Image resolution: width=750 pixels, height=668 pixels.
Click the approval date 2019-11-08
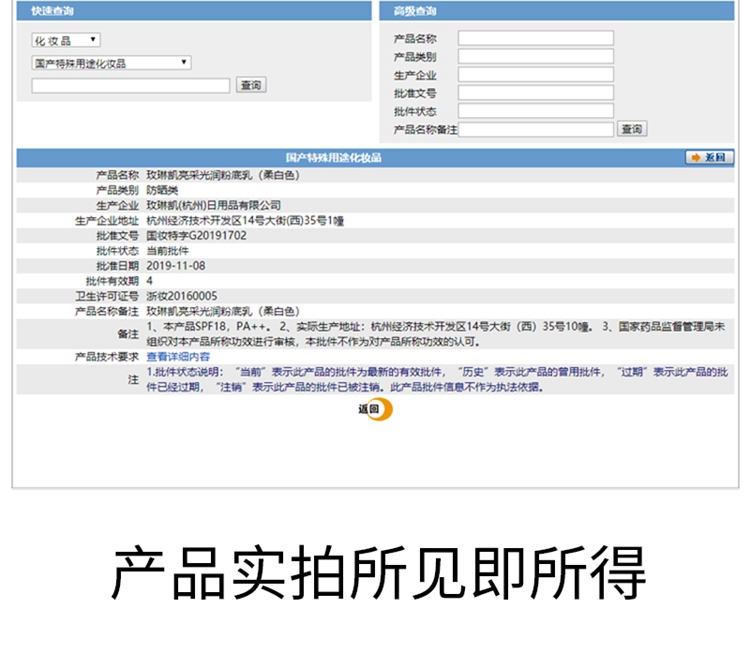[x=176, y=266]
